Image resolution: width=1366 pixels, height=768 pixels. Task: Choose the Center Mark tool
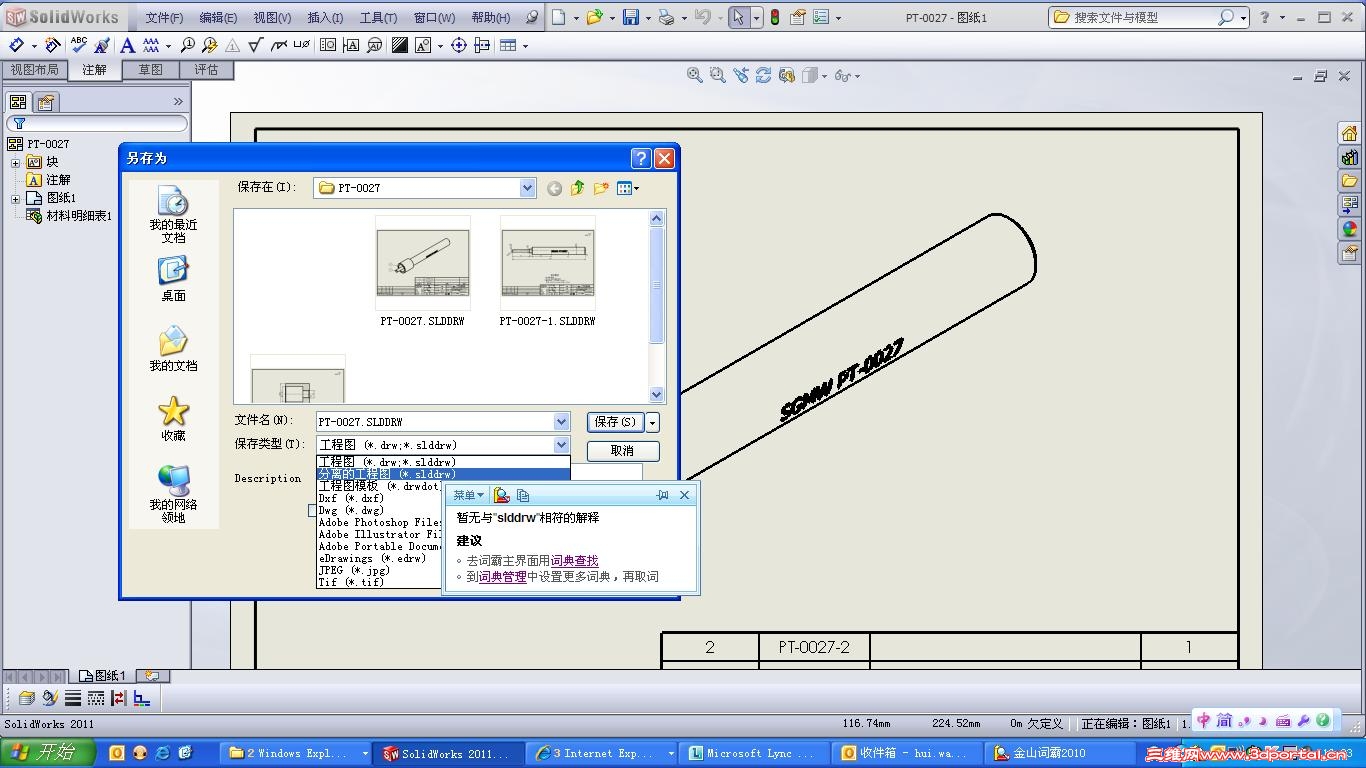[x=459, y=45]
